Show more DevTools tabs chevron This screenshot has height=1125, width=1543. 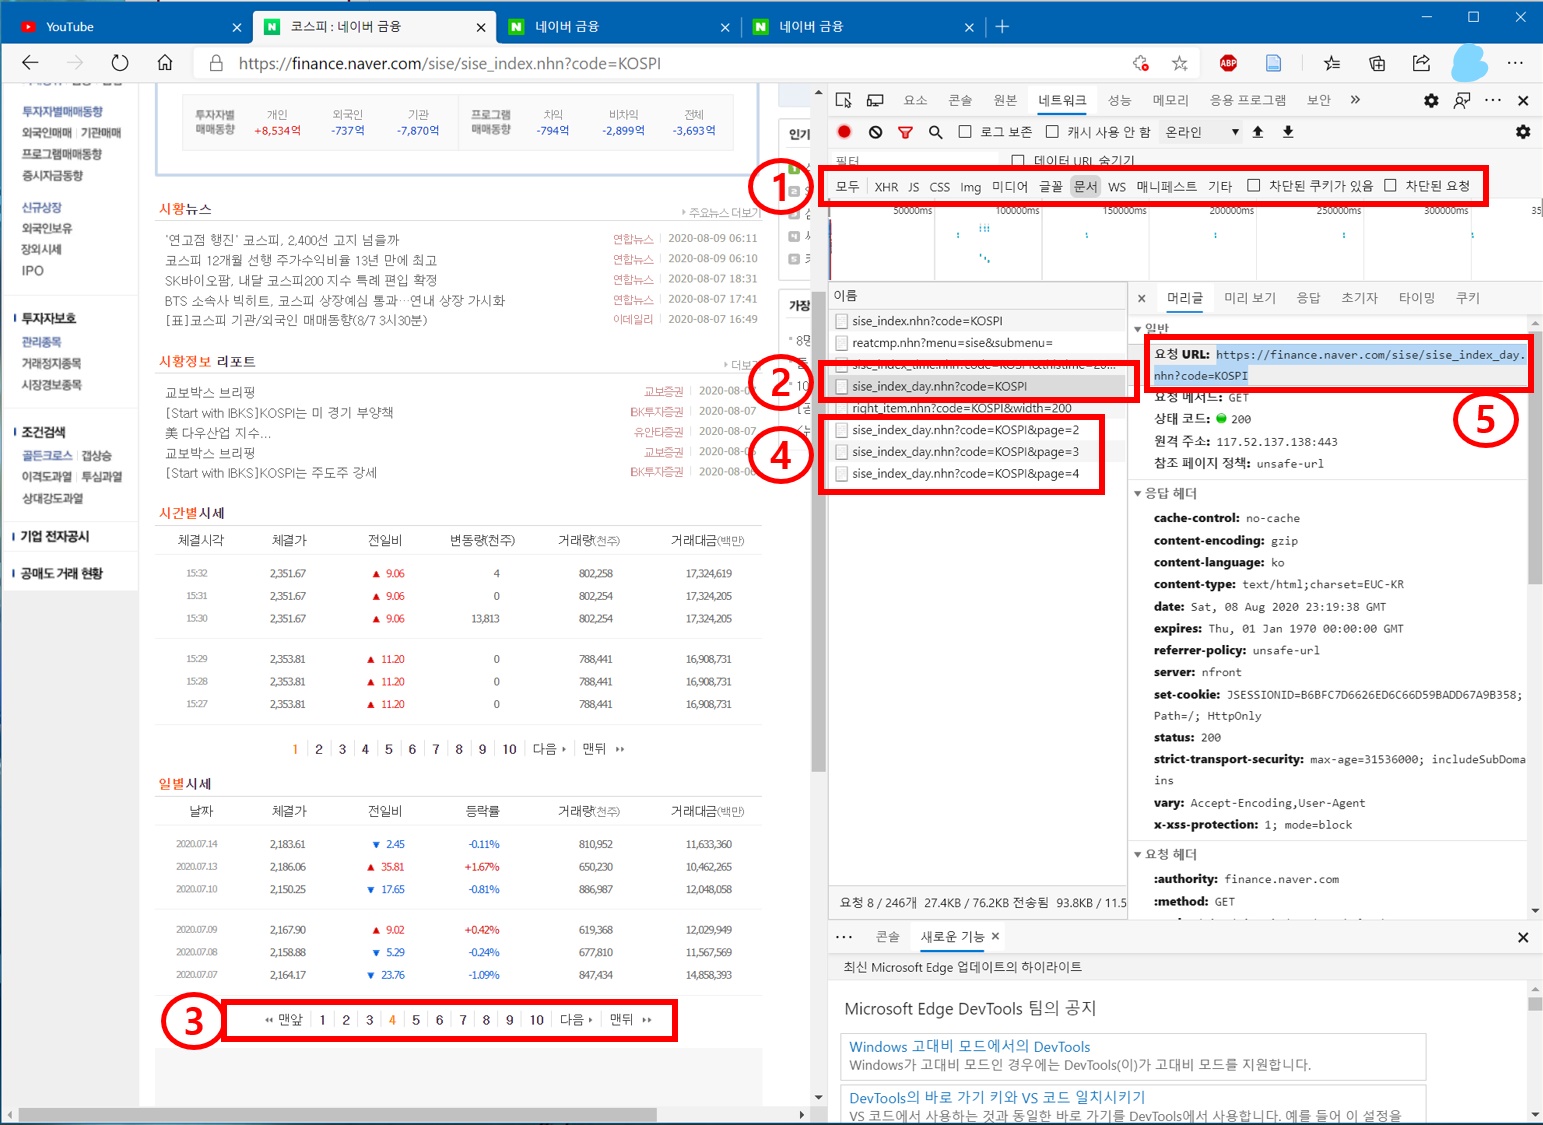(x=1355, y=100)
